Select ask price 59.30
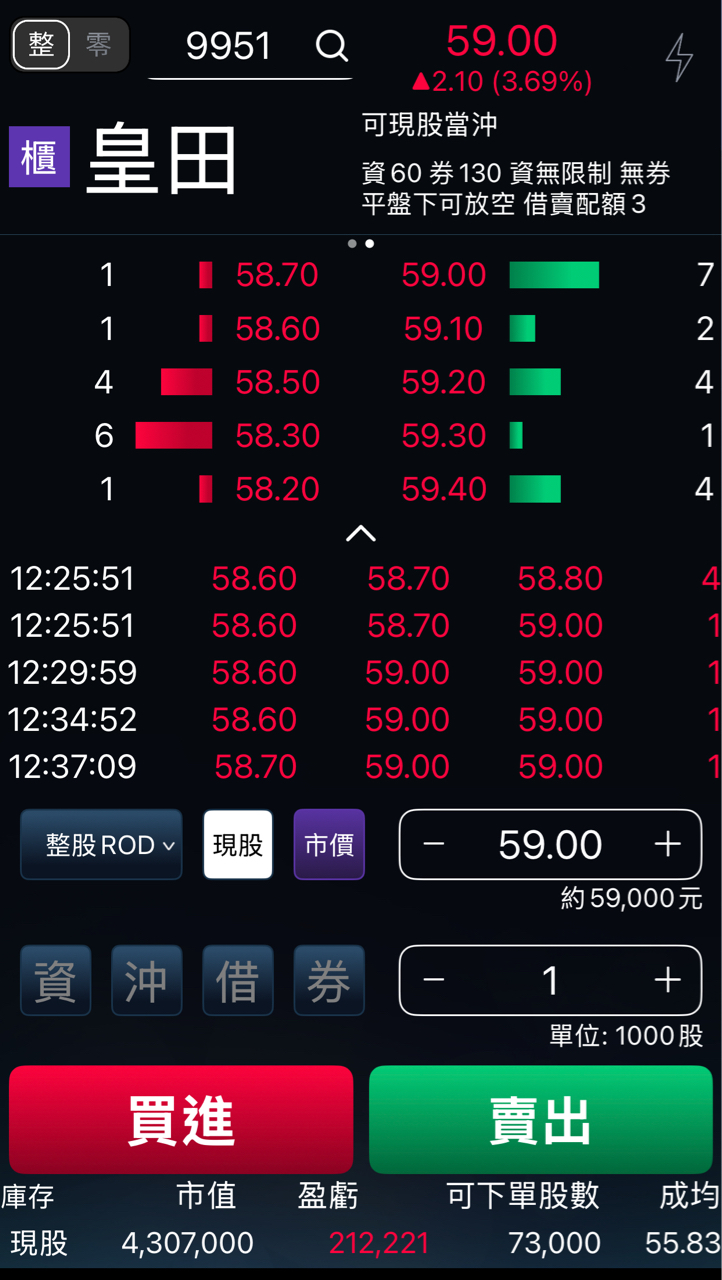The image size is (722, 1280). click(443, 436)
